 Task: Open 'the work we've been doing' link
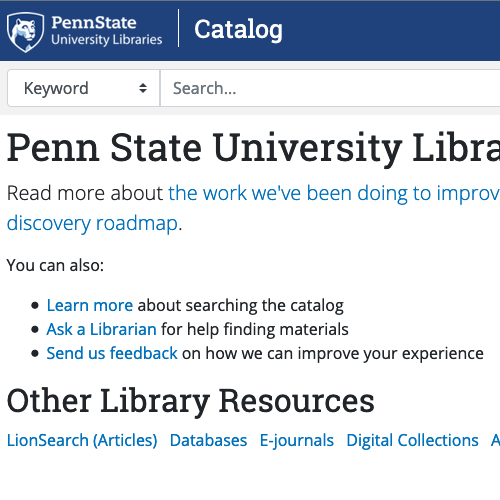[x=334, y=193]
